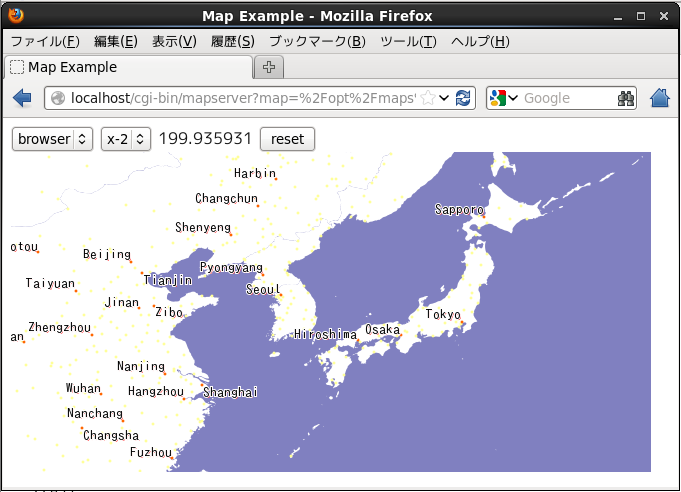The image size is (681, 492).
Task: Open the ブックマーク(B) menu
Action: pyautogui.click(x=317, y=41)
